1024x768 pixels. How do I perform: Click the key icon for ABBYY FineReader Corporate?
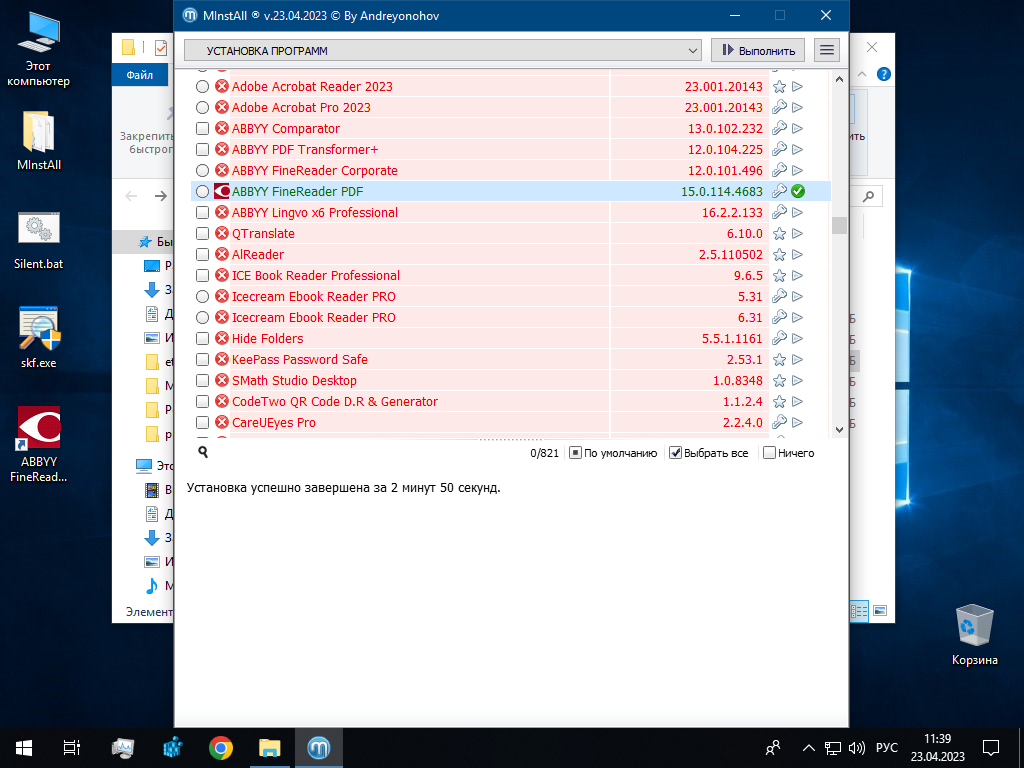pos(779,170)
